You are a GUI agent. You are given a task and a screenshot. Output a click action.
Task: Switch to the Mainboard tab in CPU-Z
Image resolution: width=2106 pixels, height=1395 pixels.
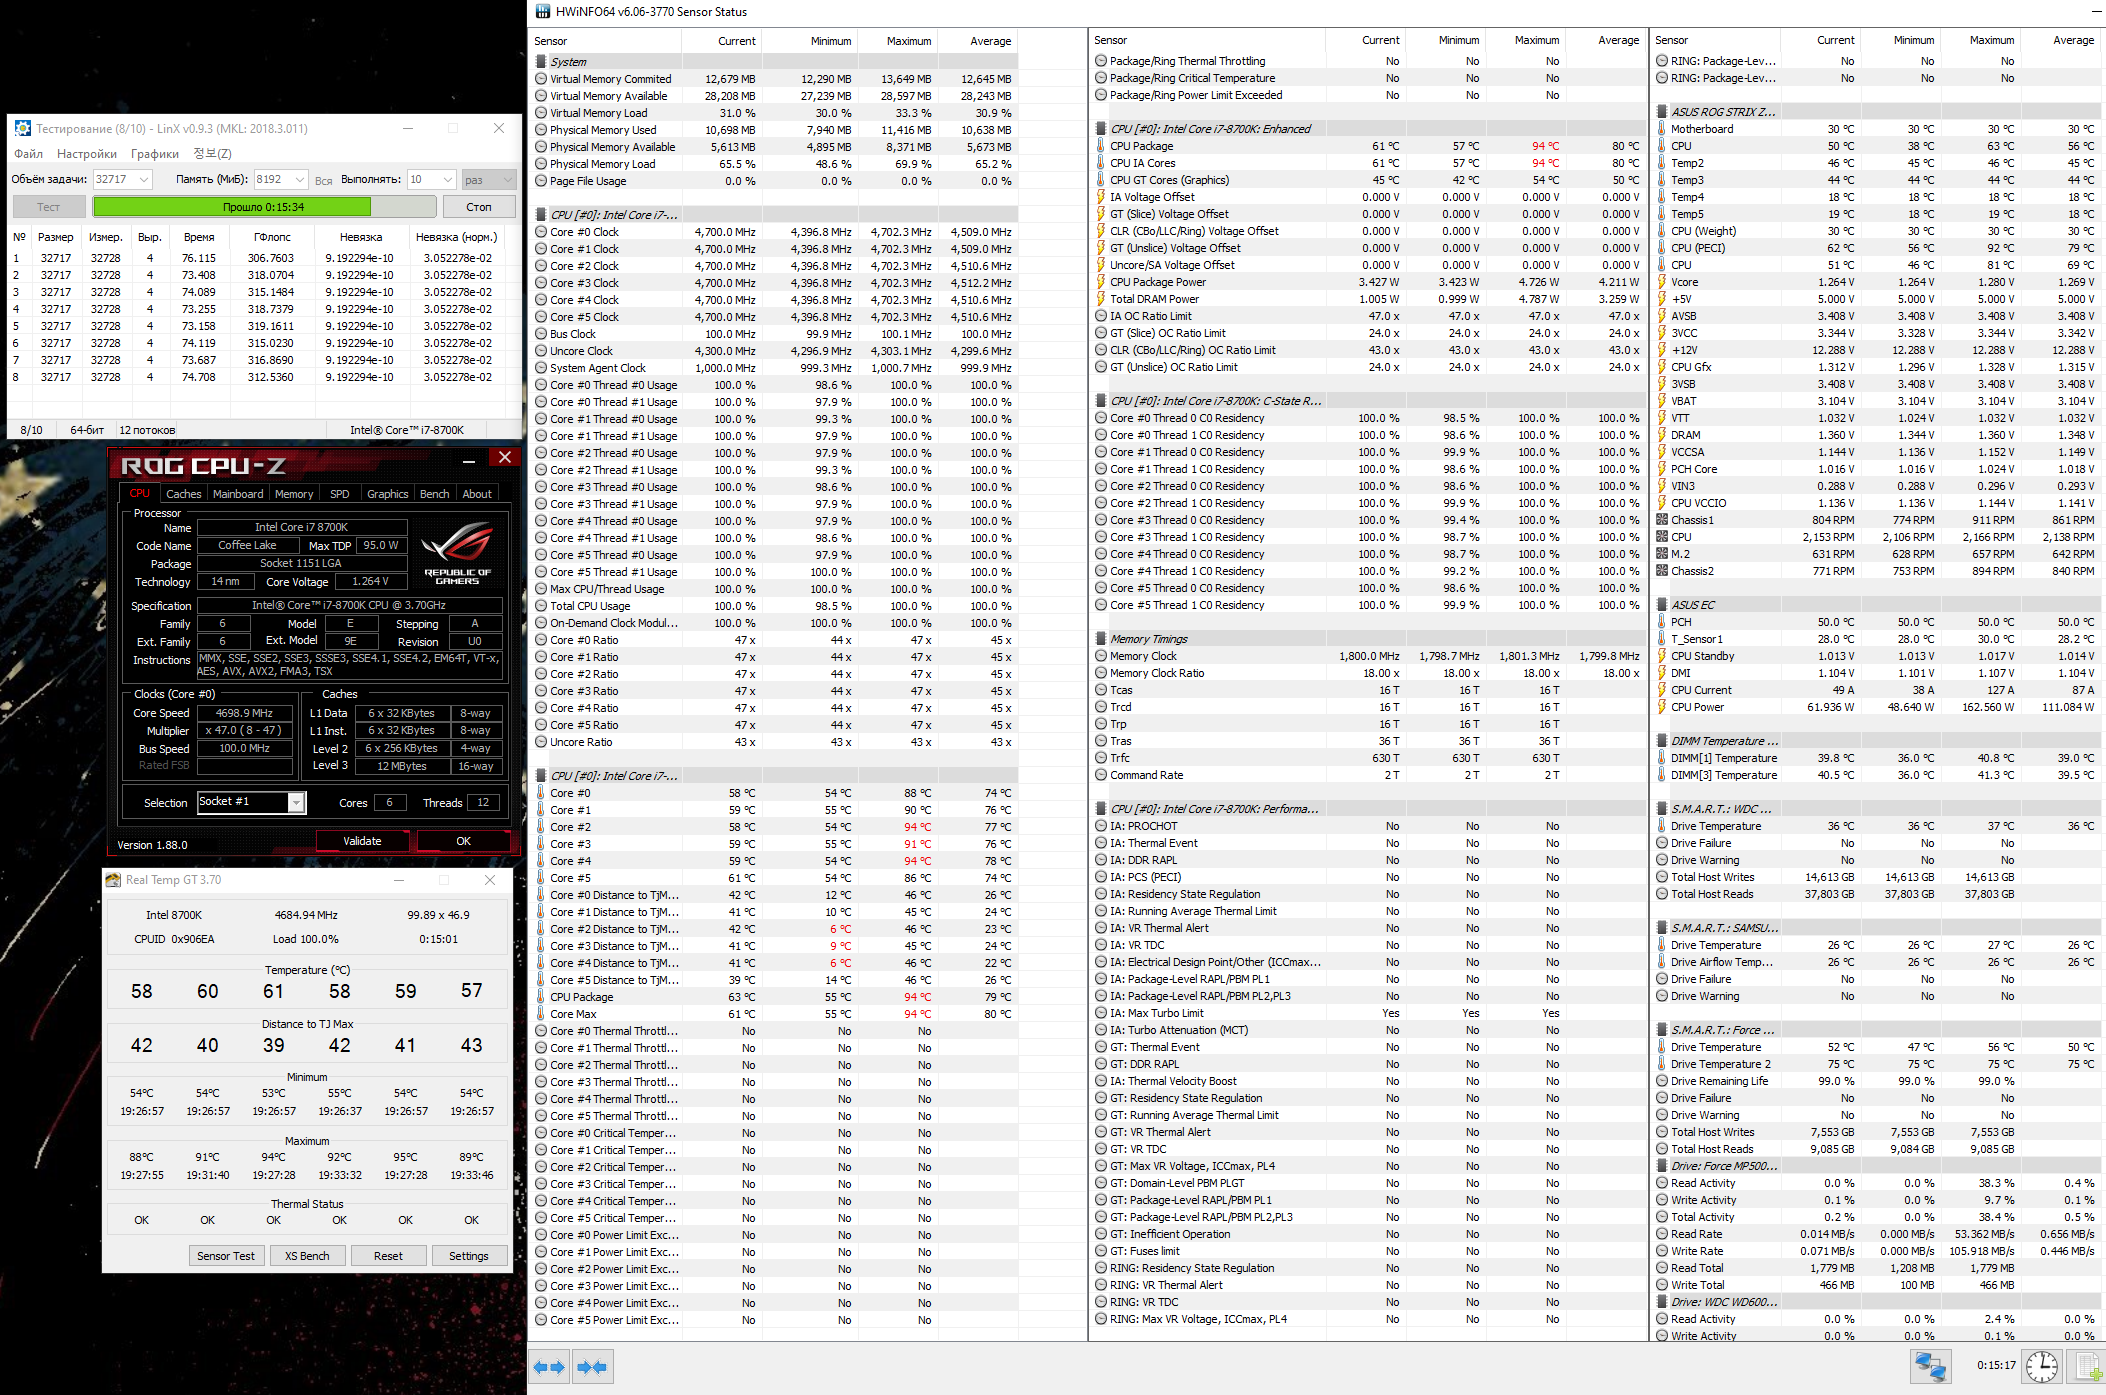238,494
